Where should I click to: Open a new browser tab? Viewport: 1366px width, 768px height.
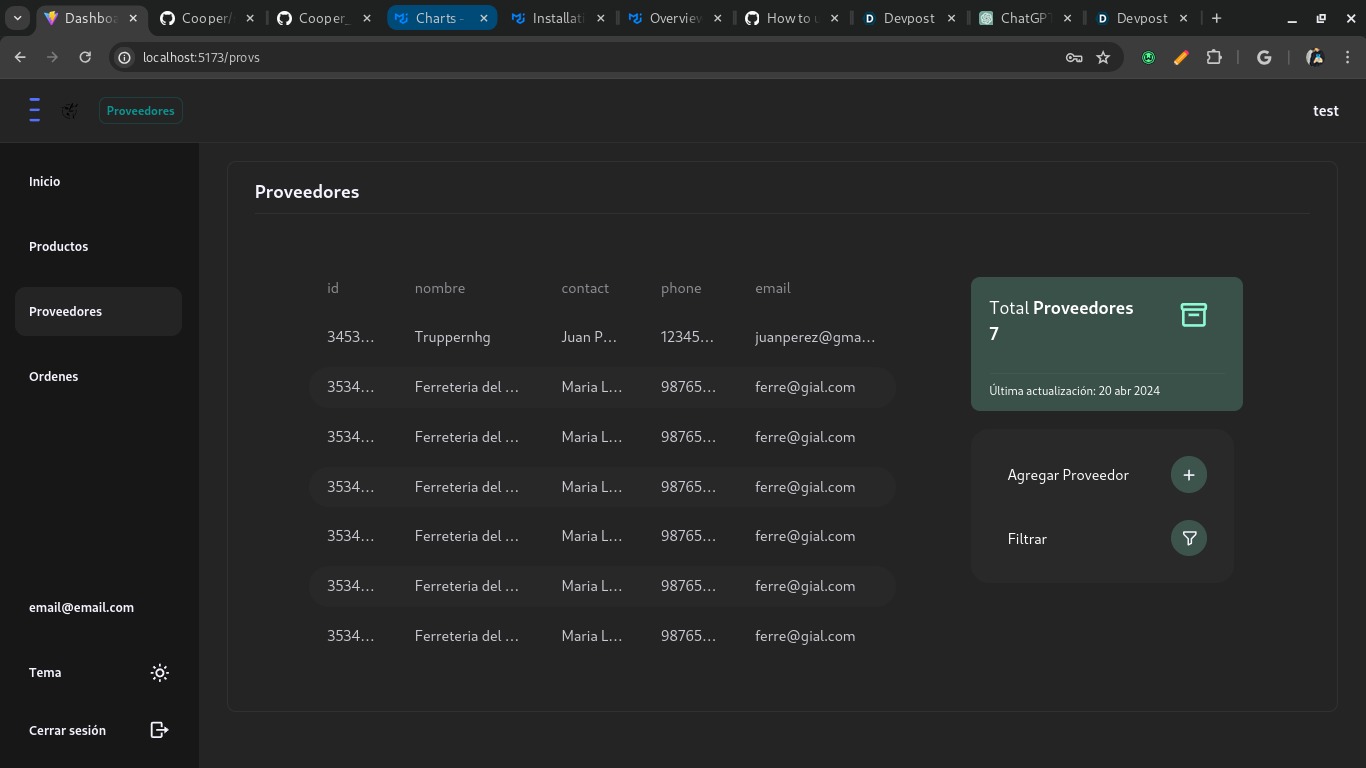point(1216,18)
